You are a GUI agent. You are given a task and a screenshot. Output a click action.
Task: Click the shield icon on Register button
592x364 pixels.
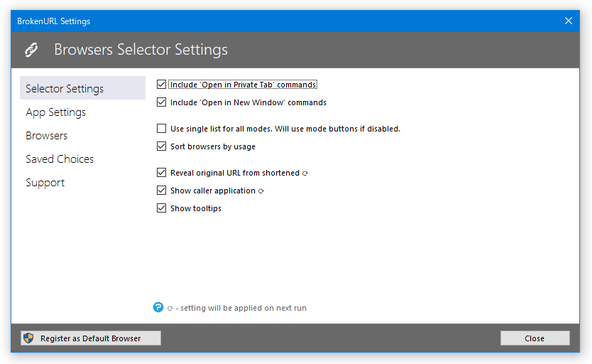pos(29,338)
